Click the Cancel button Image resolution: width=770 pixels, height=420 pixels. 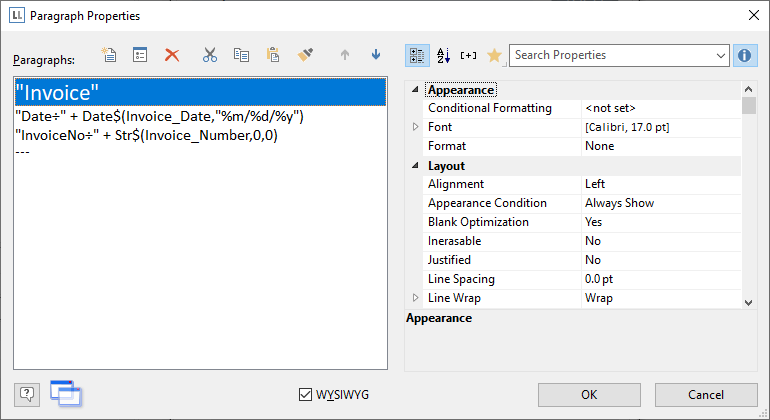coord(706,395)
